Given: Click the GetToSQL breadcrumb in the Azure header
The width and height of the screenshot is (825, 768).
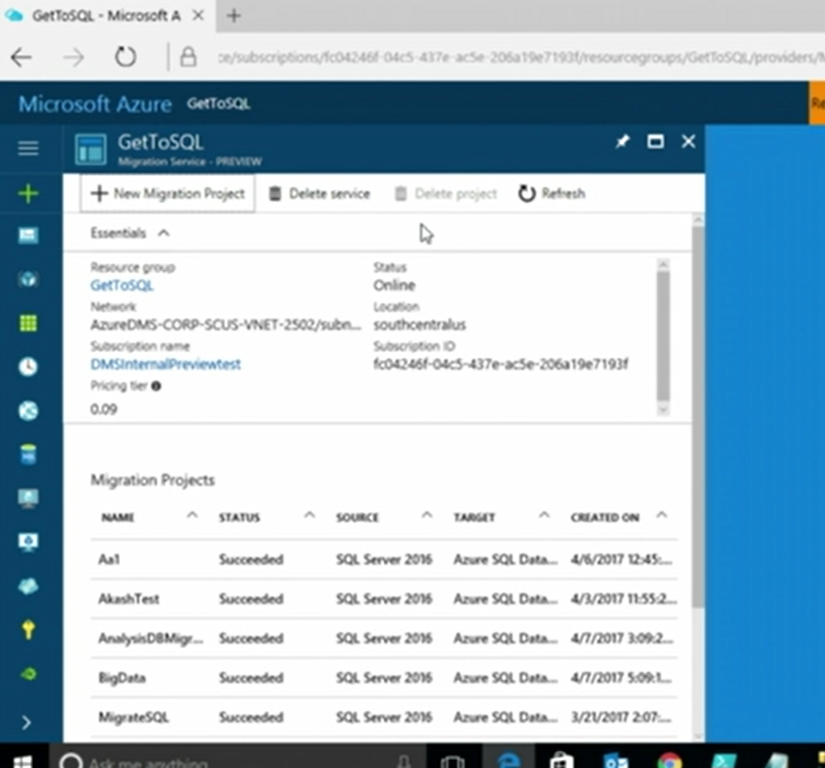Looking at the screenshot, I should click(218, 104).
